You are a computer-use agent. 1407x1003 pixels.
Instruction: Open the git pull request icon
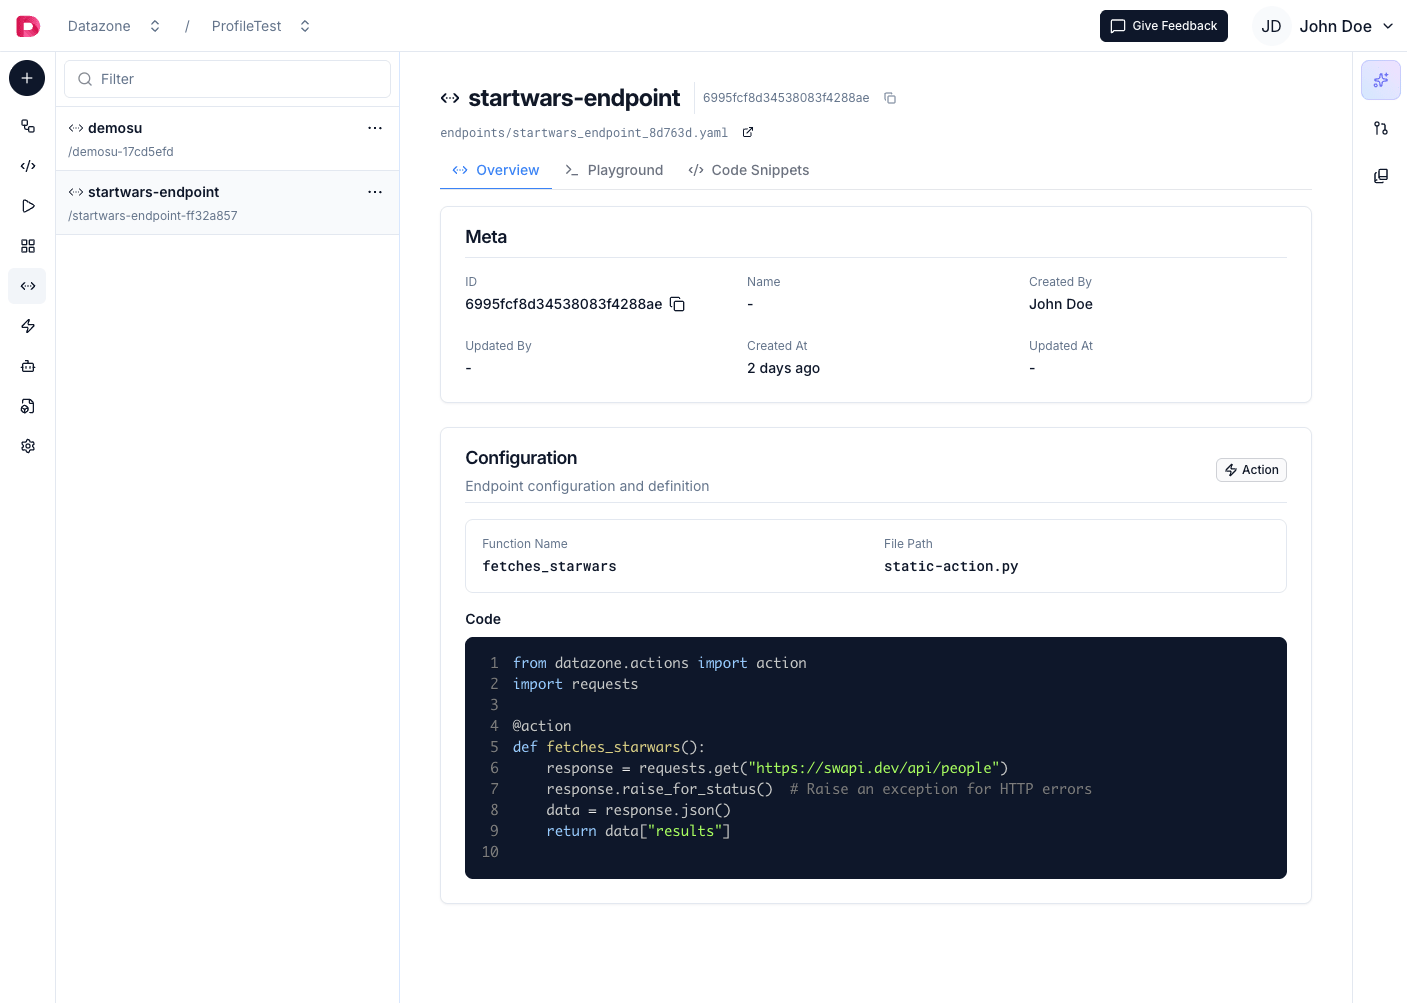(x=1381, y=128)
